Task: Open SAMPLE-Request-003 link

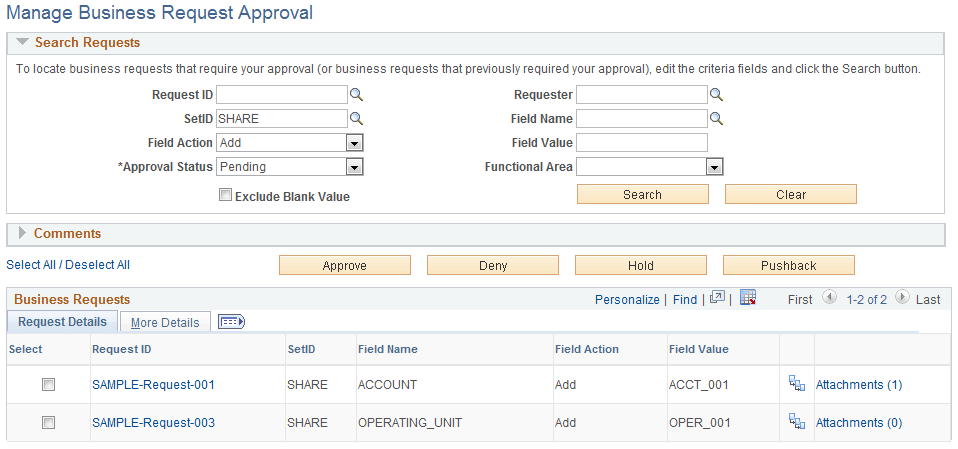Action: pos(153,423)
